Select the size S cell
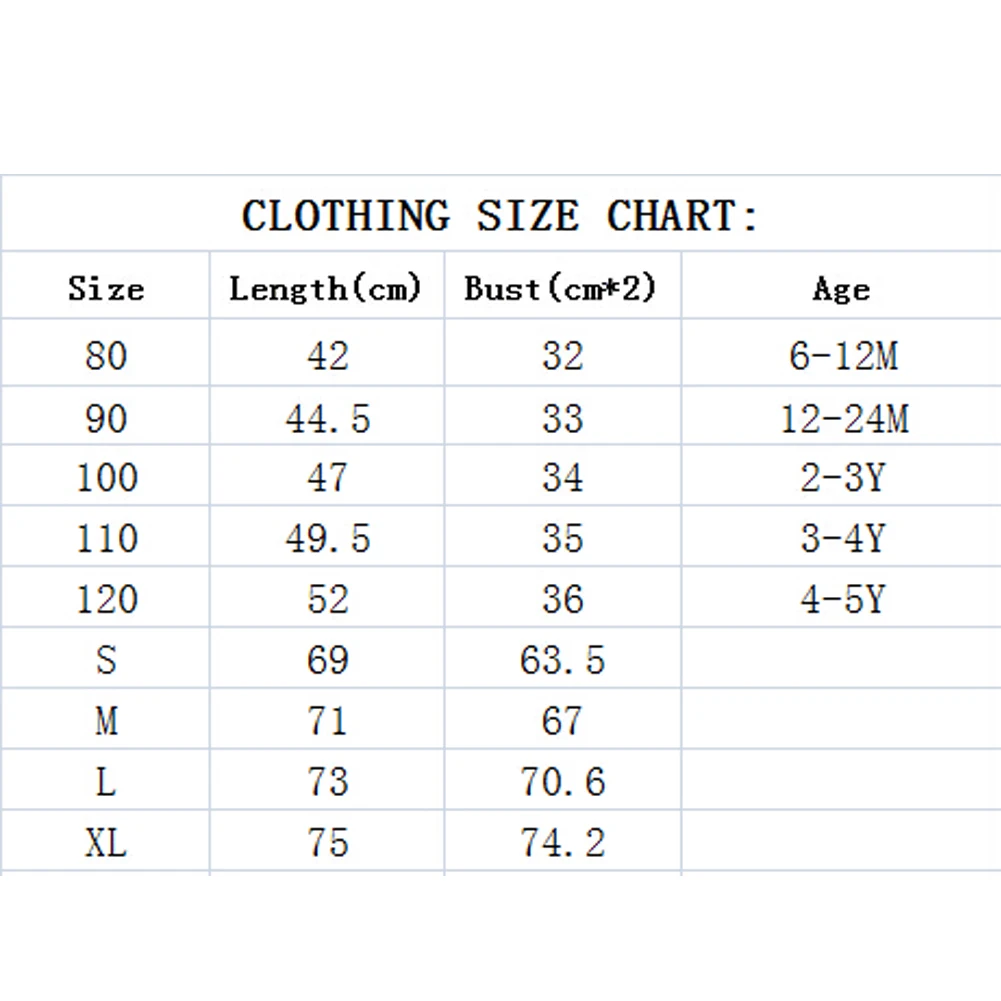 (x=106, y=659)
